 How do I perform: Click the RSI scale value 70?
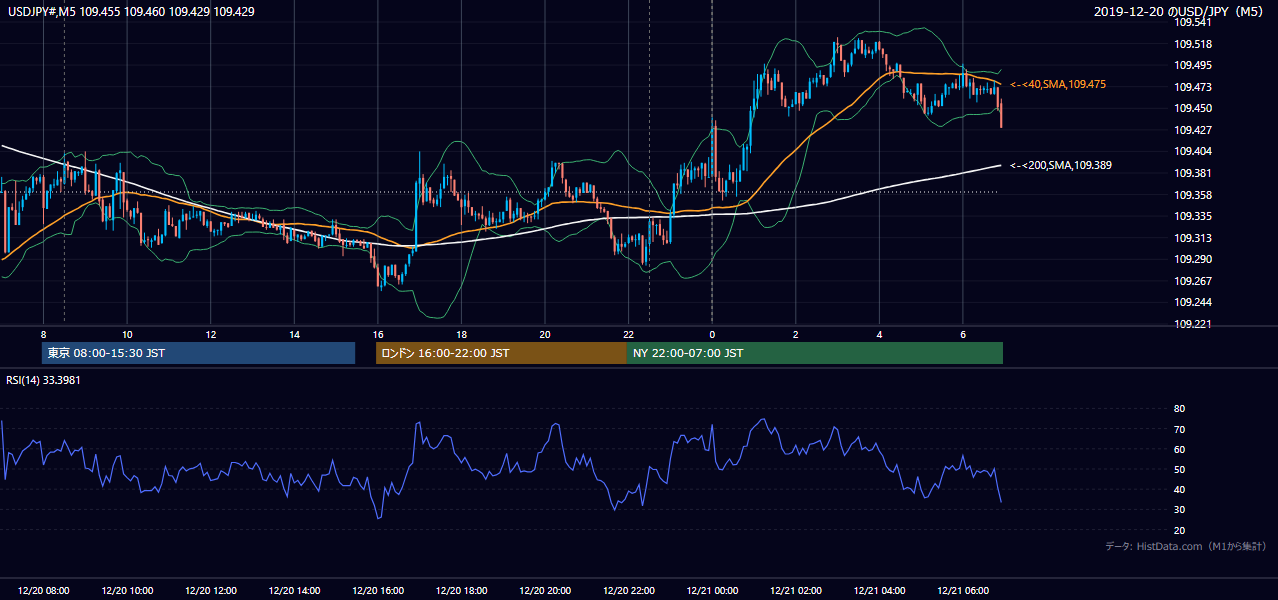pos(1179,429)
